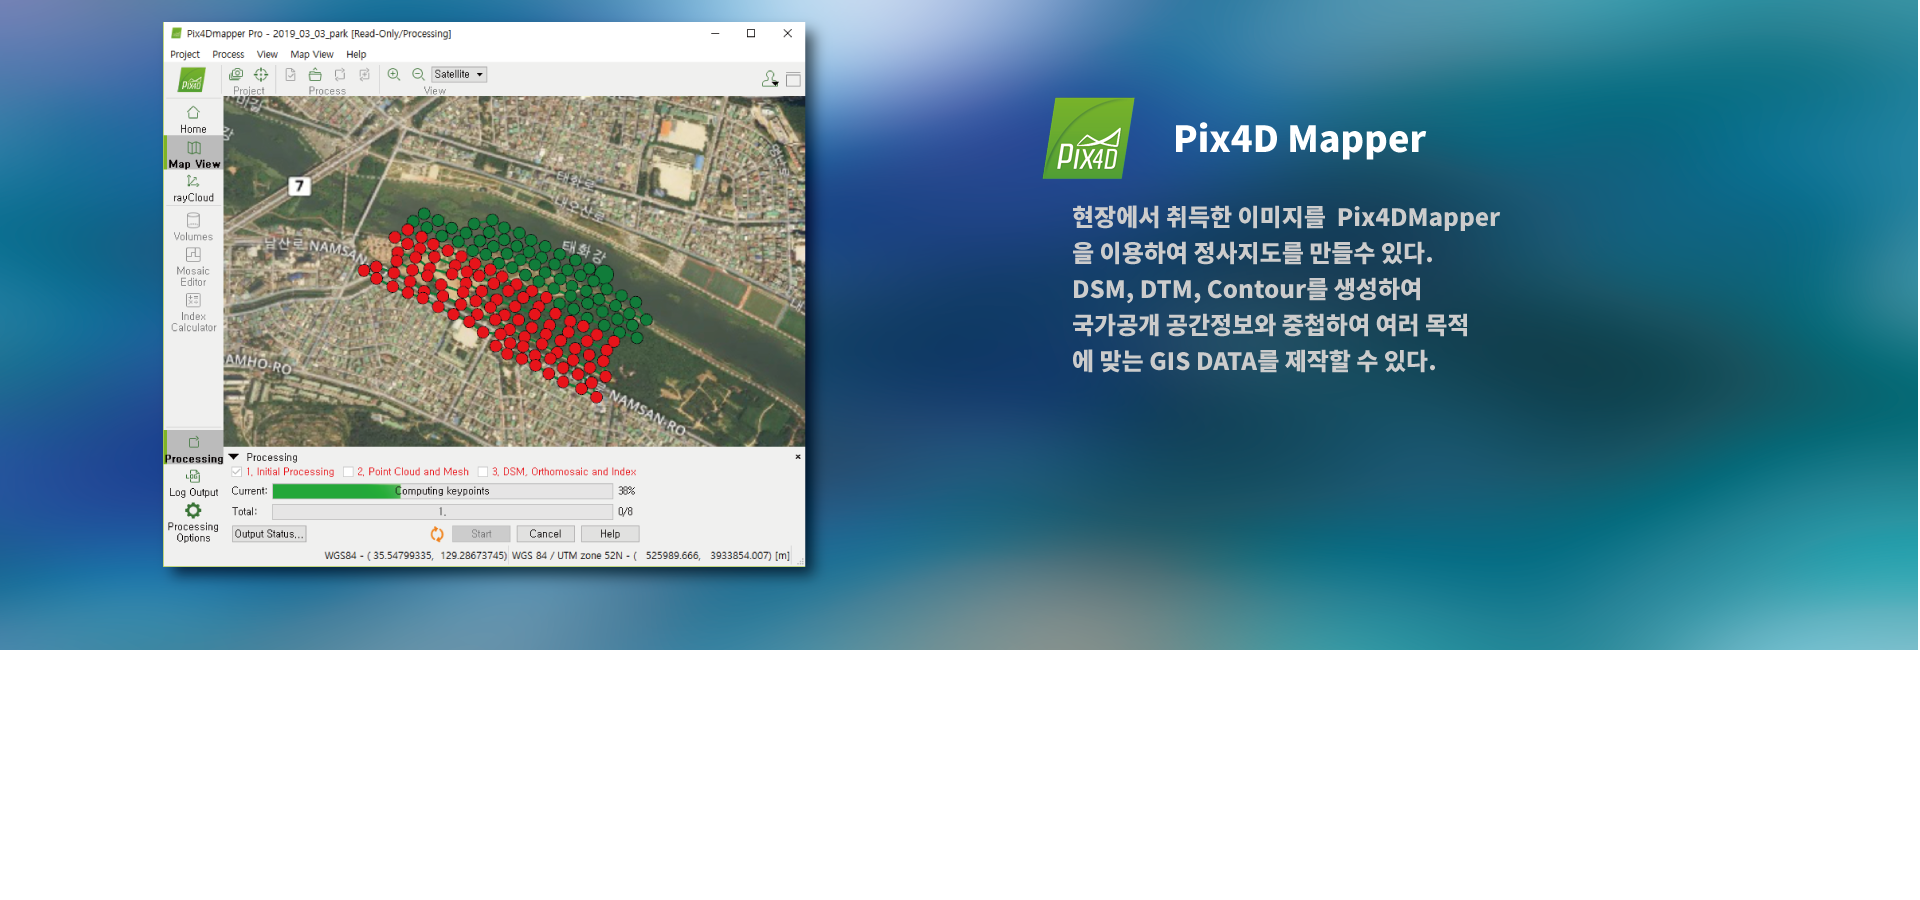Screen dimensions: 1920x900
Task: Enable 3. DSM, Orthomosaic and Index checkbox
Action: coord(482,472)
